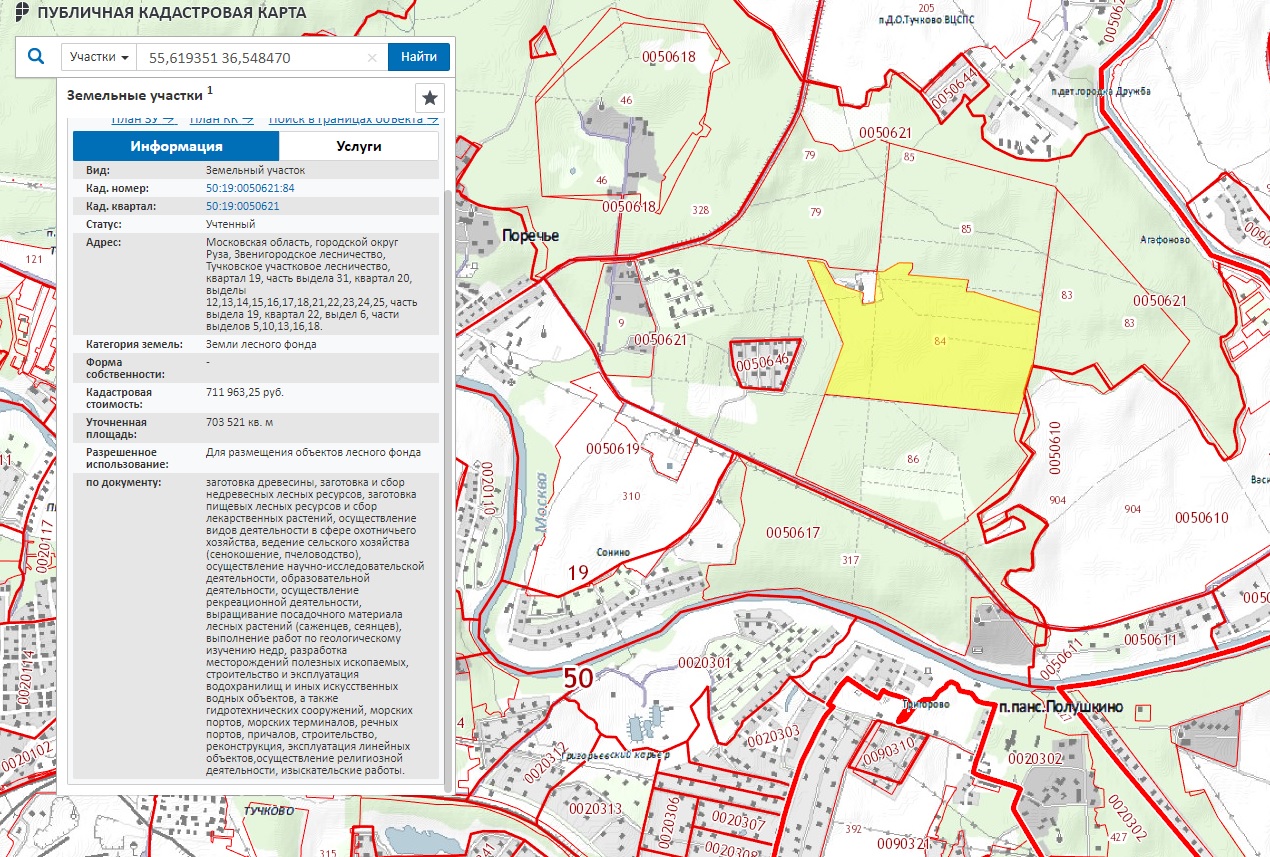The image size is (1270, 857).
Task: Open the План КК link
Action: point(221,120)
